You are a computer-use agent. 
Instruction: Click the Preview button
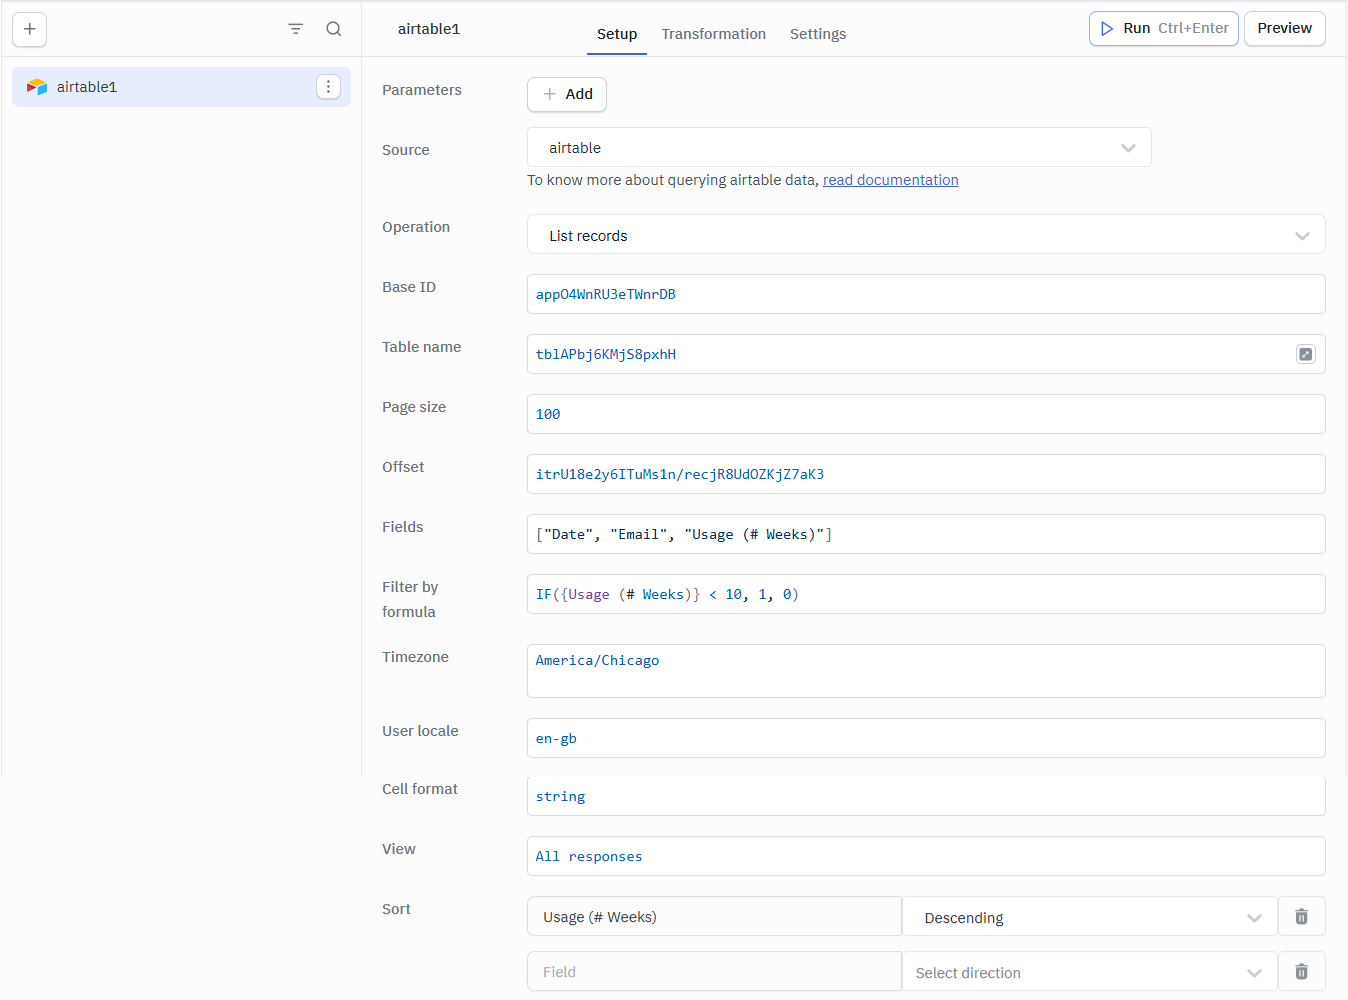click(1284, 28)
